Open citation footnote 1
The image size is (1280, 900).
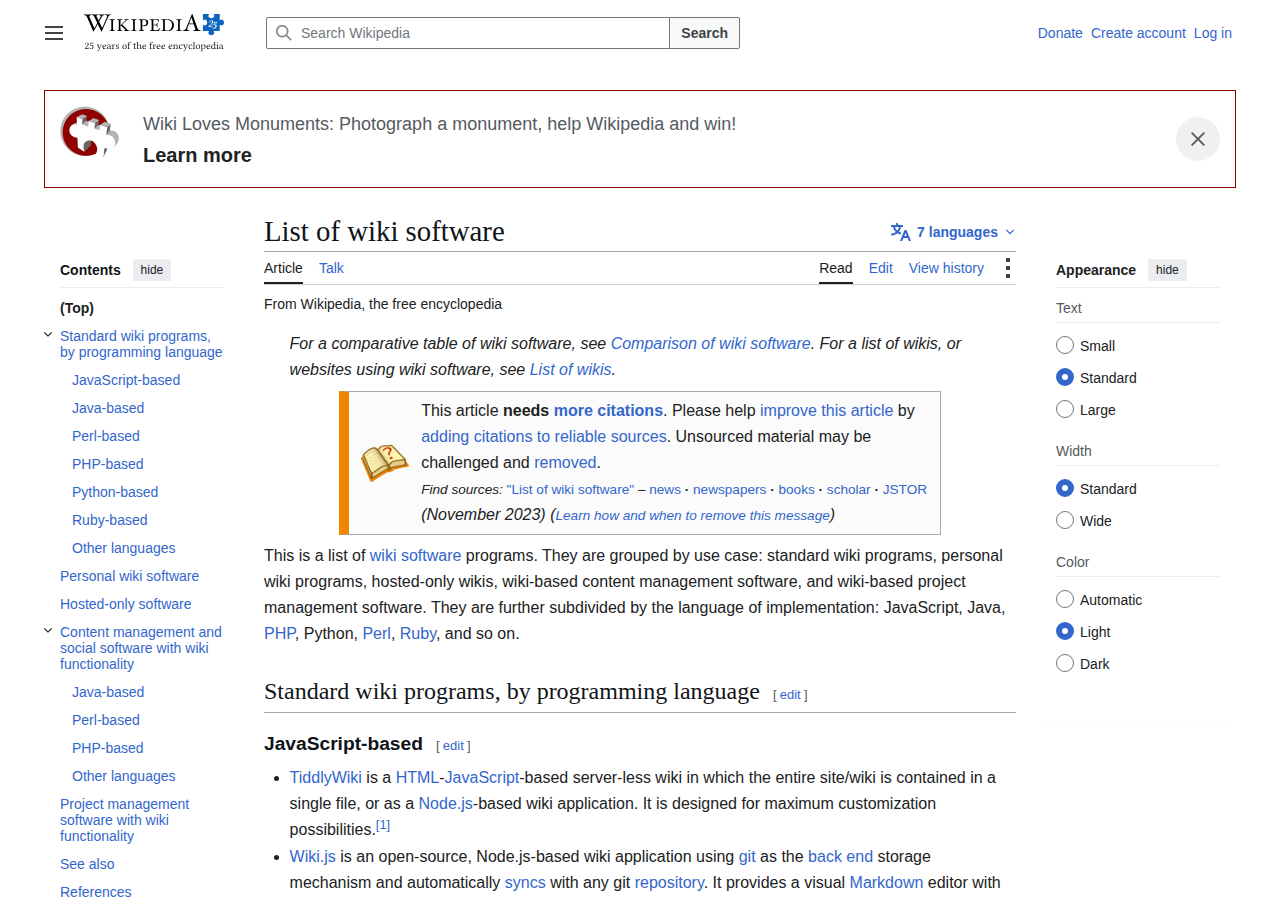coord(383,825)
